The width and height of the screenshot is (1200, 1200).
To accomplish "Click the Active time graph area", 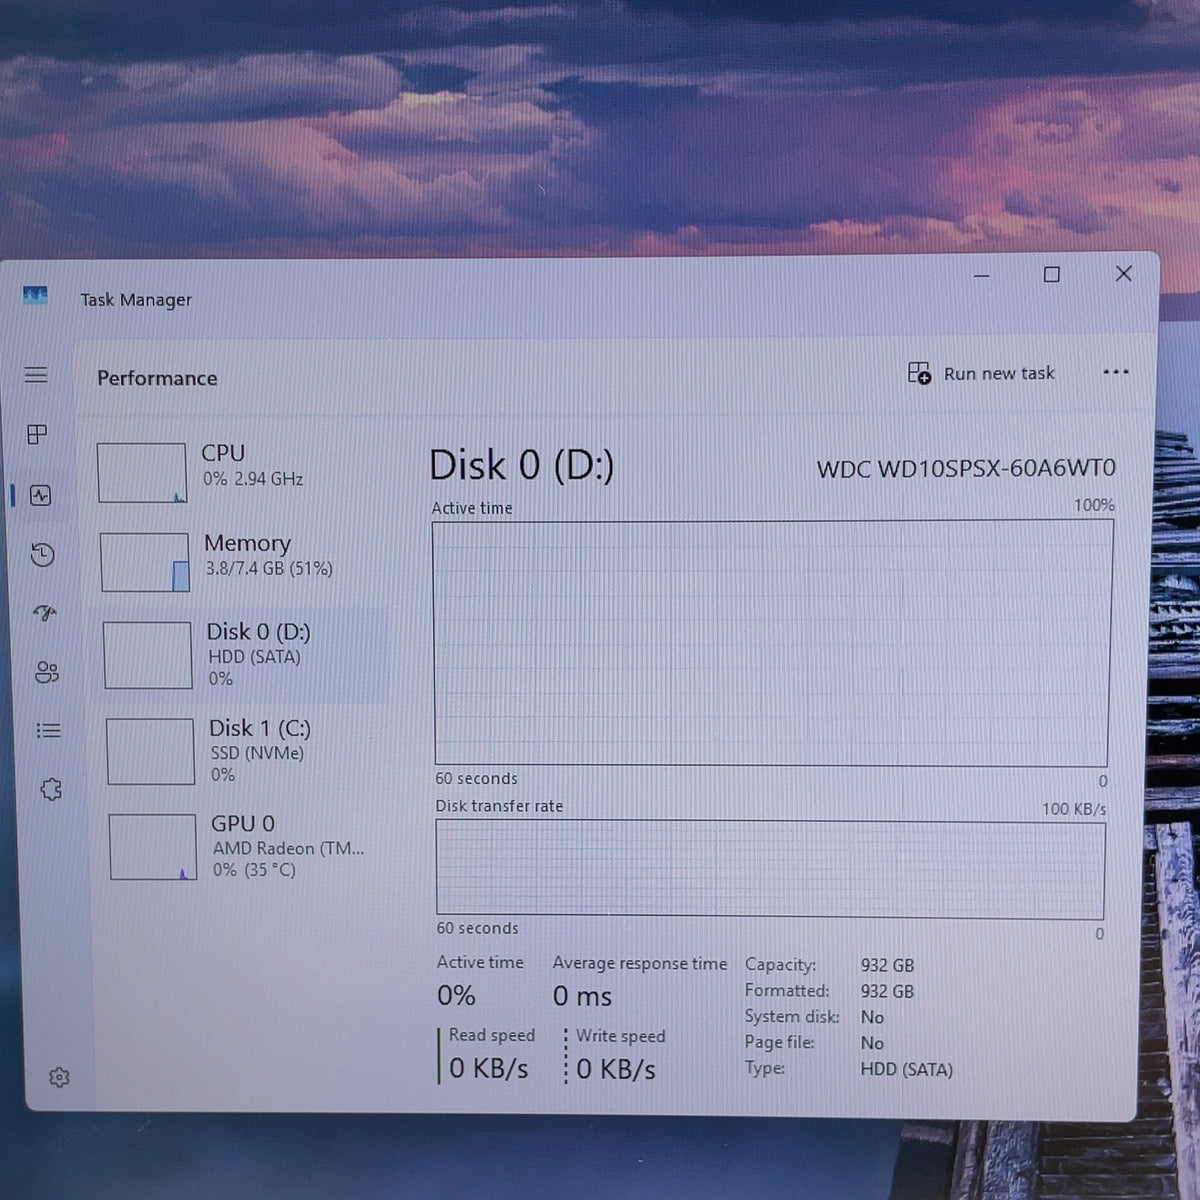I will [x=772, y=643].
